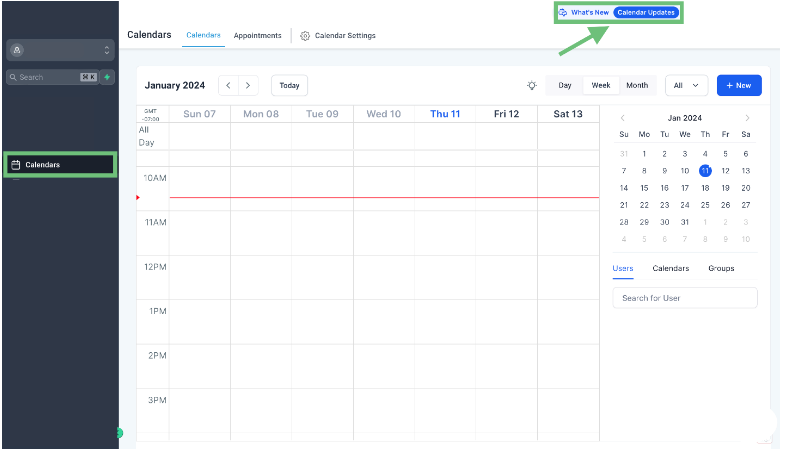Go to next week with right arrow
Viewport: 788px width, 451px height.
tap(249, 86)
